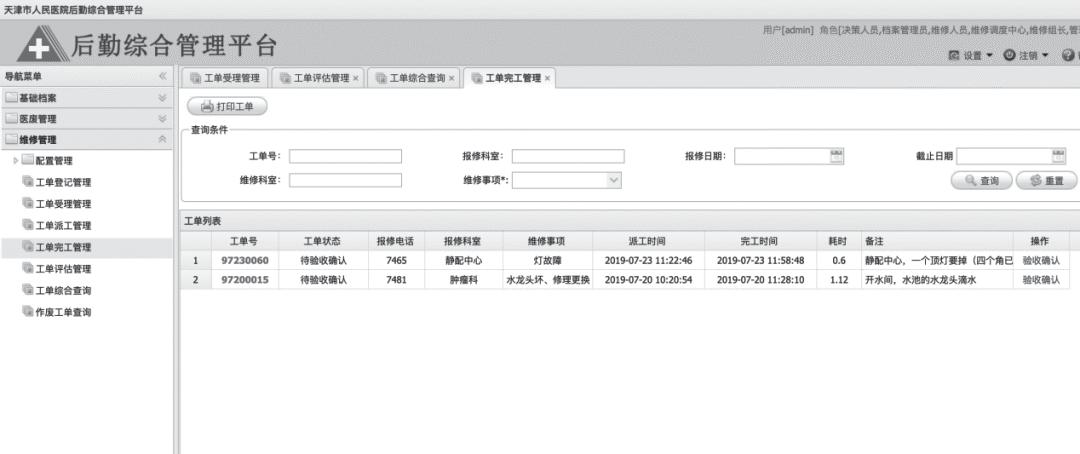Click the hospital cross logo icon
This screenshot has width=1080, height=454.
pyautogui.click(x=43, y=45)
